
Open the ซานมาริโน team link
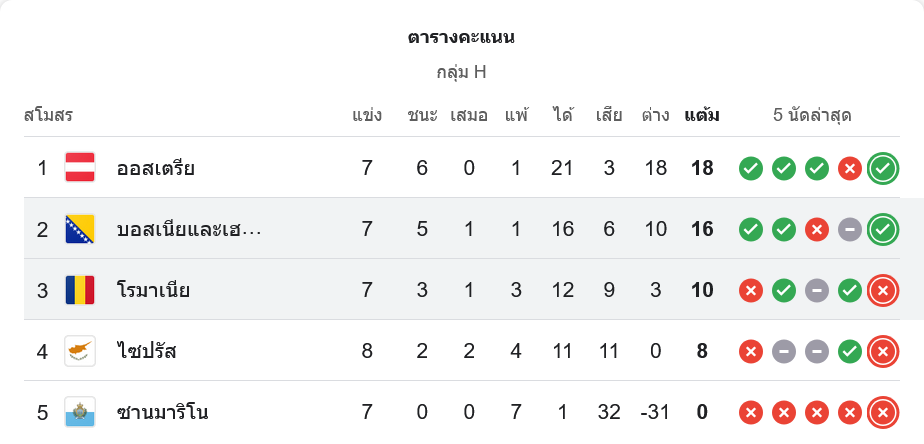point(162,412)
